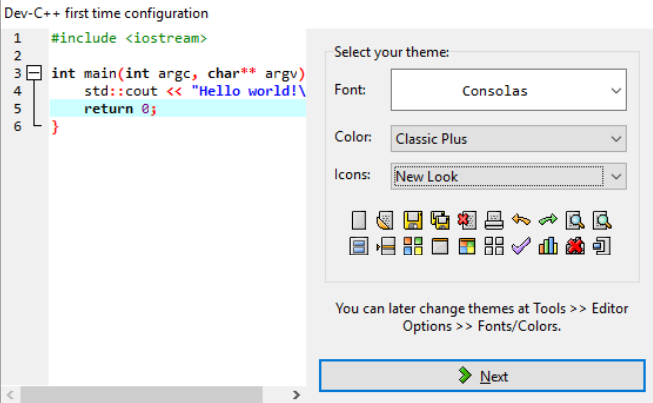
Task: Click the blank new file preview icon
Action: pos(359,221)
